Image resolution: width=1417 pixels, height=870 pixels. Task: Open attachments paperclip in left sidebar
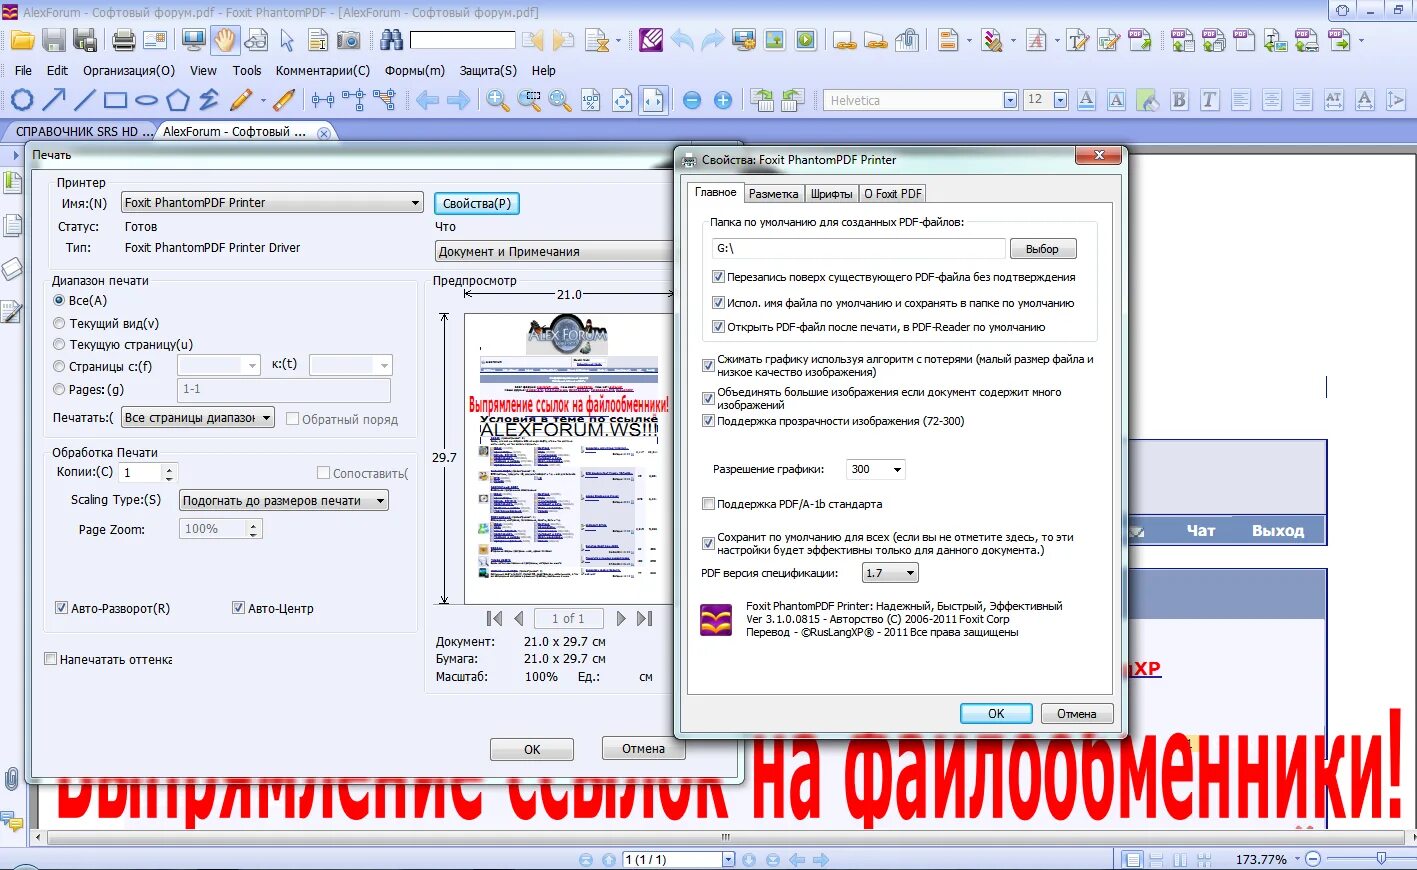[11, 778]
